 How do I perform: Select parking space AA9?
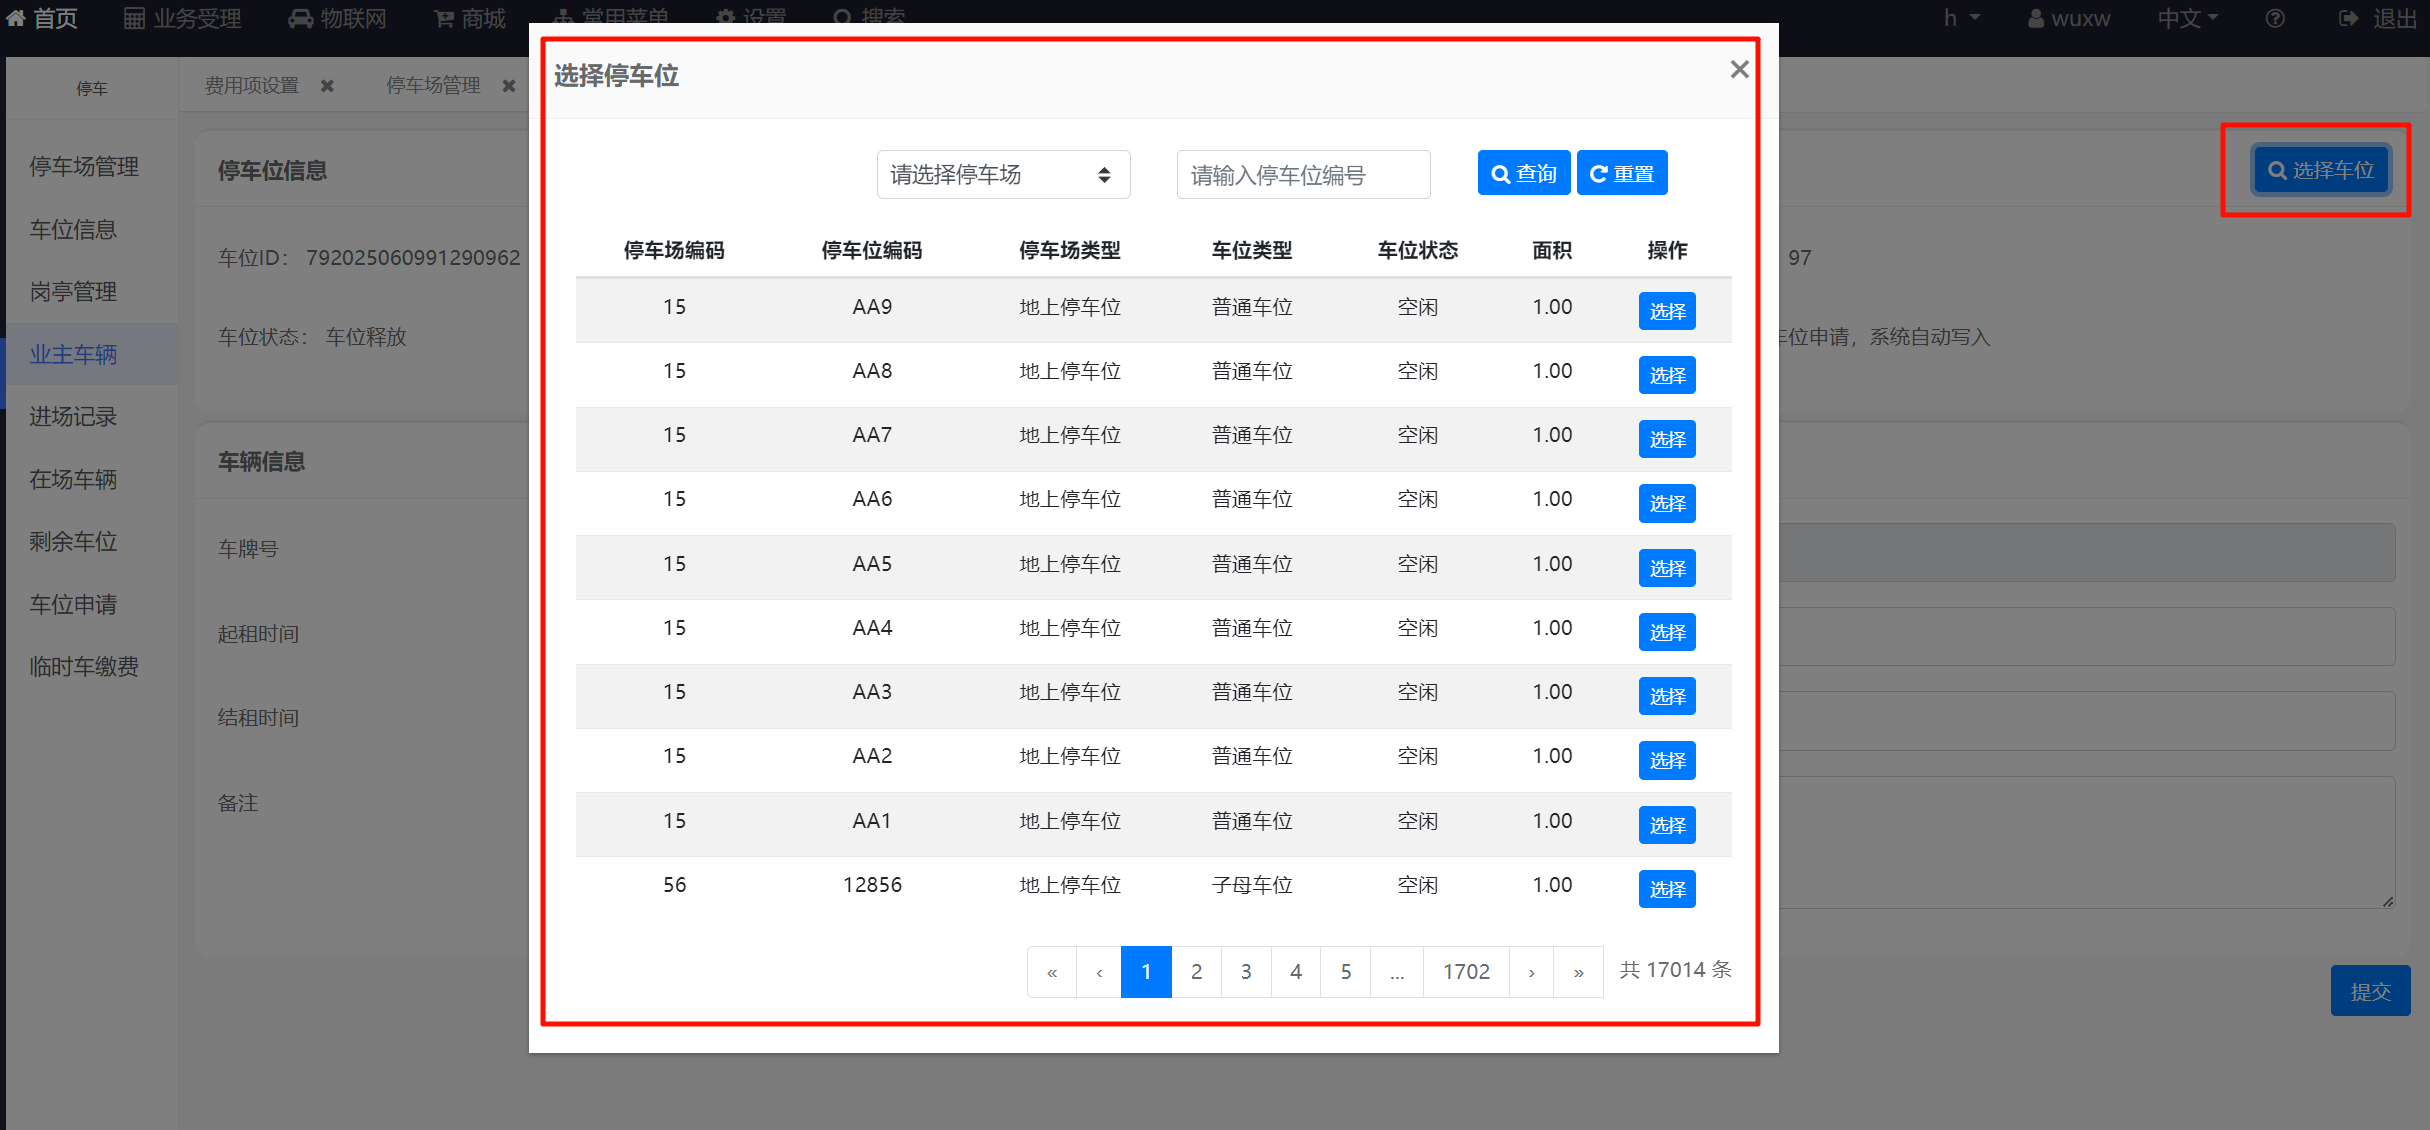click(1667, 311)
